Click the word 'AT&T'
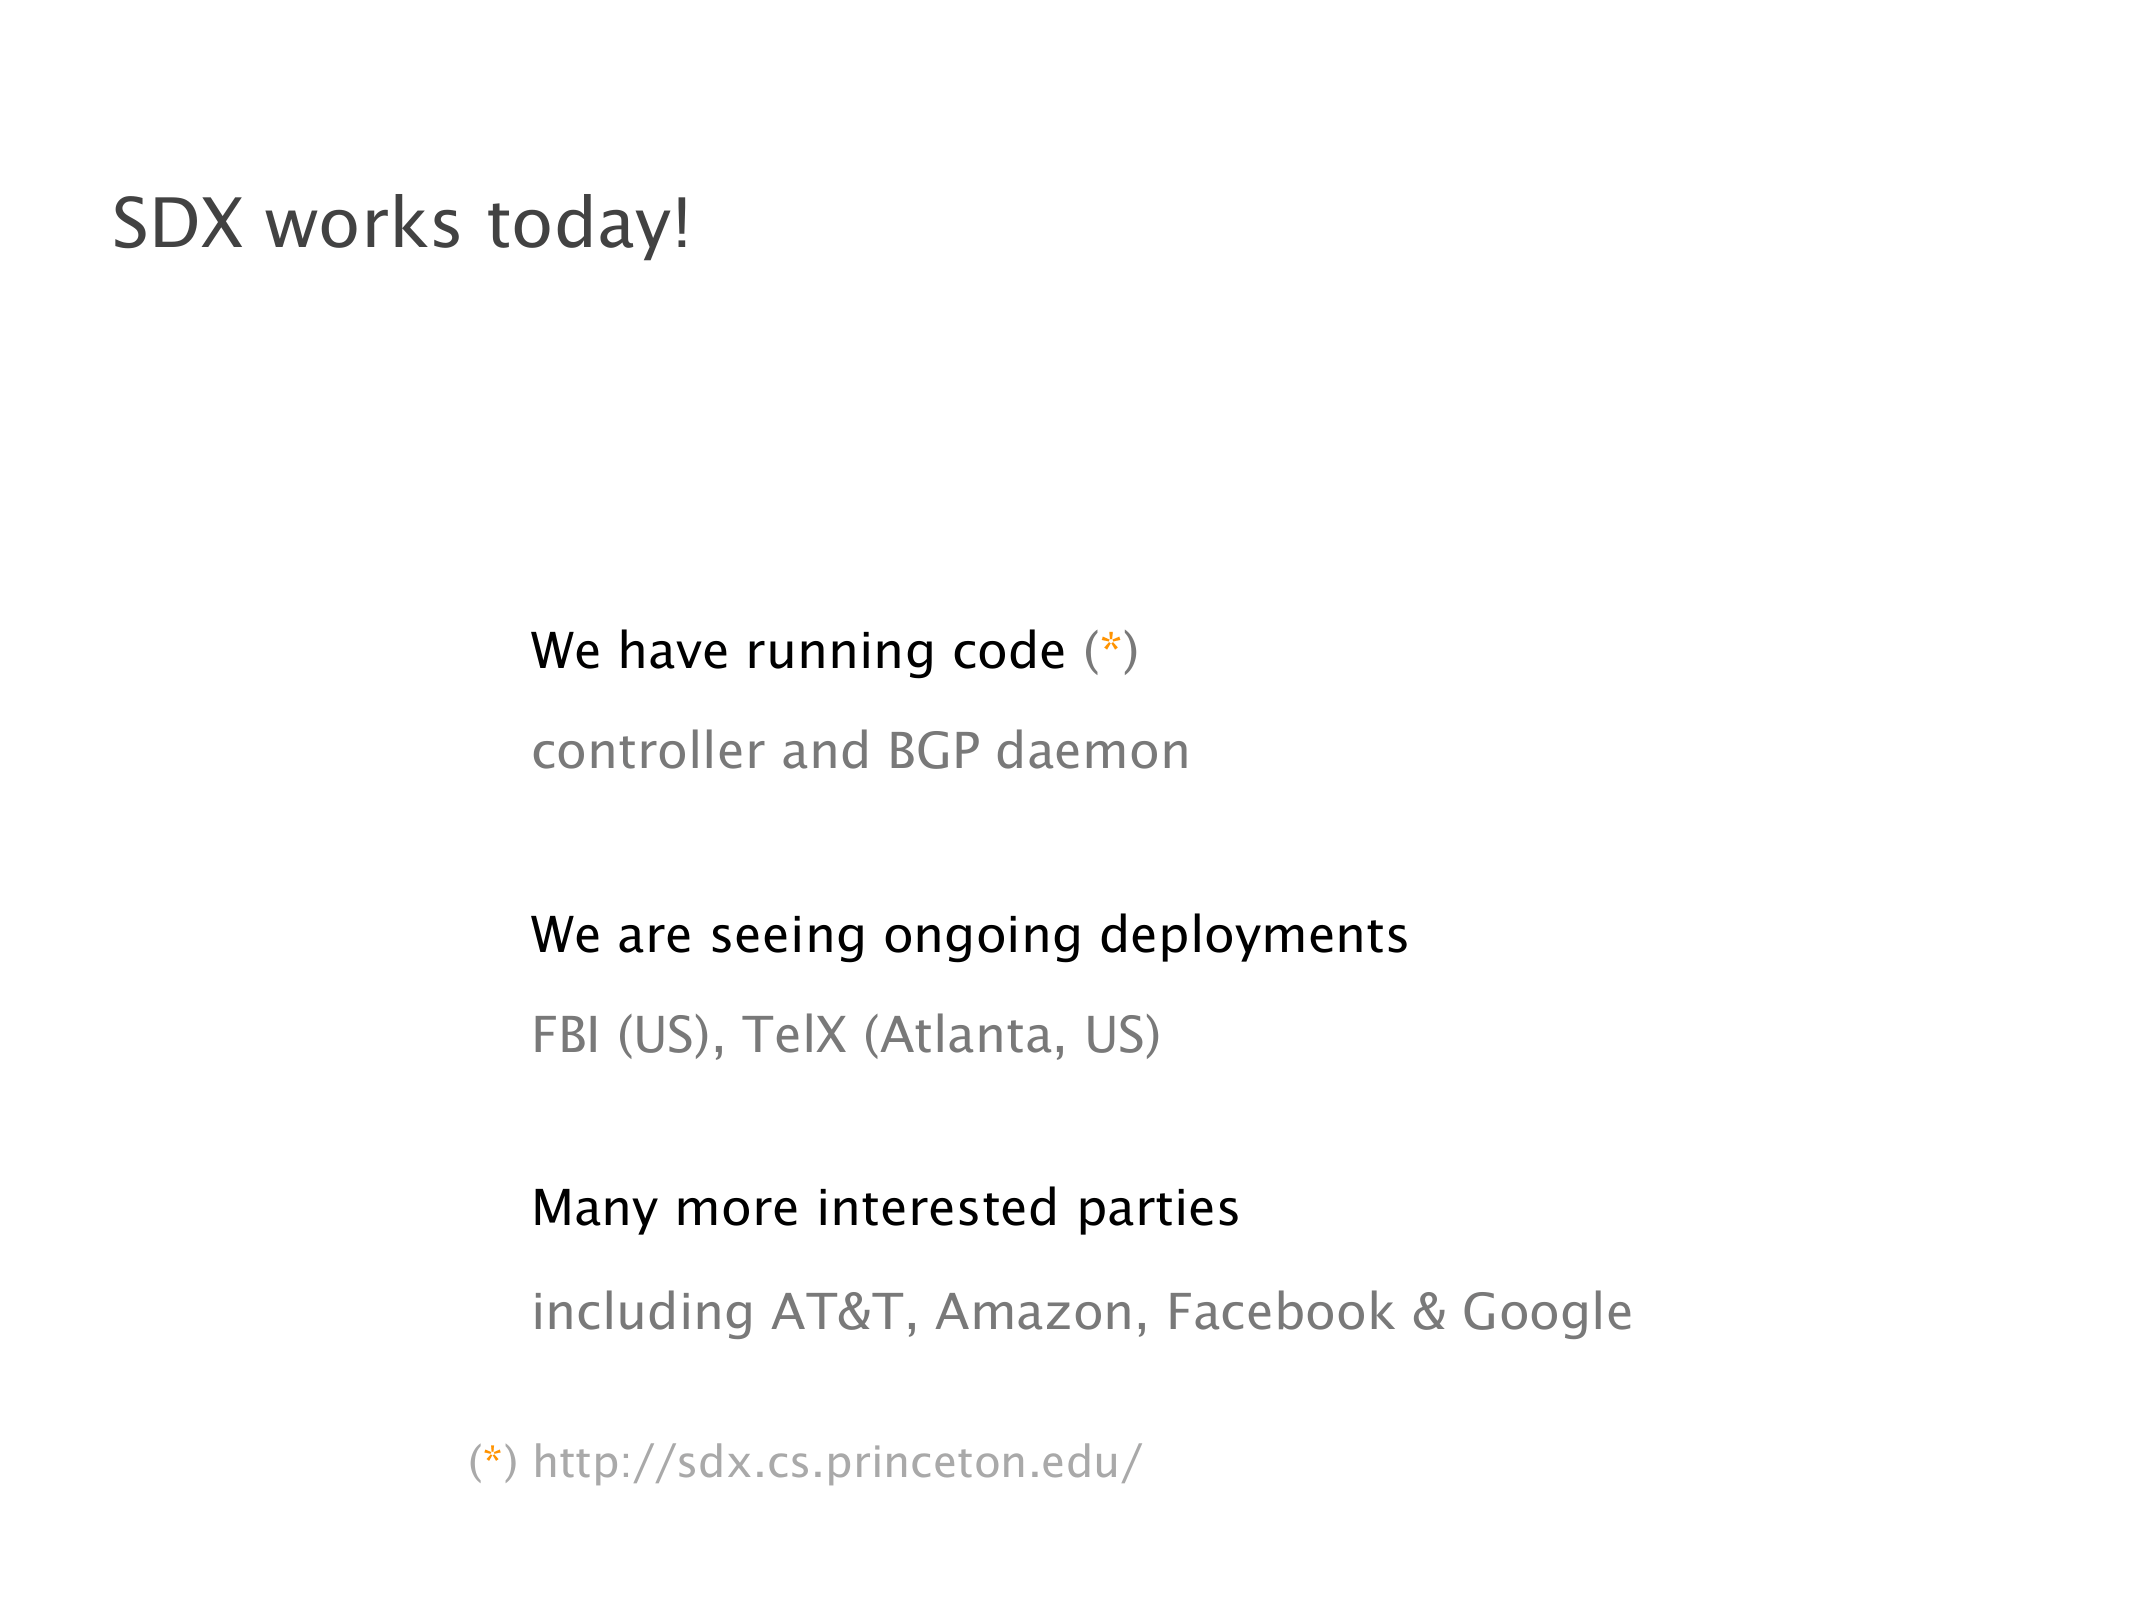Viewport: 2134px width, 1600px height. 836,1312
